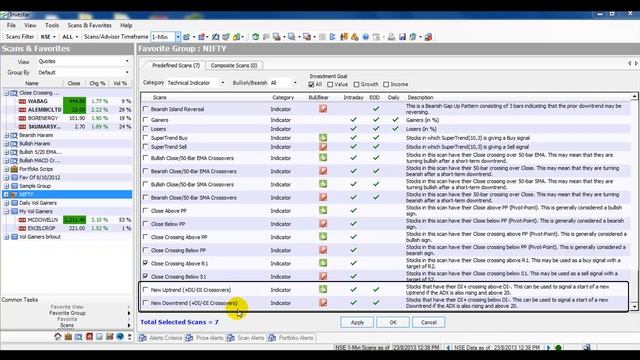
Task: Click the chart icon left of globe
Action: (x=109, y=336)
